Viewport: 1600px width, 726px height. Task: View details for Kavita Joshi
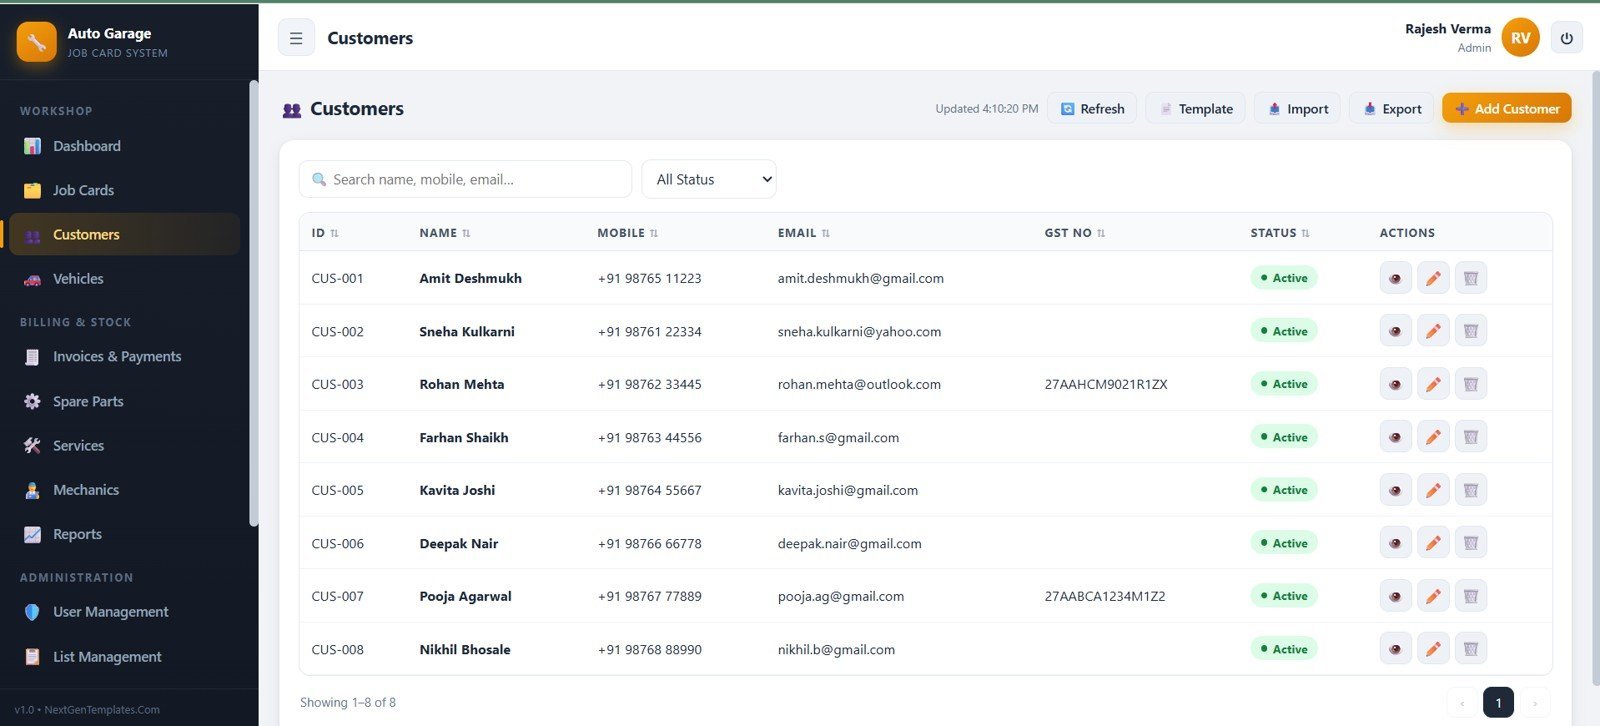tap(1395, 490)
